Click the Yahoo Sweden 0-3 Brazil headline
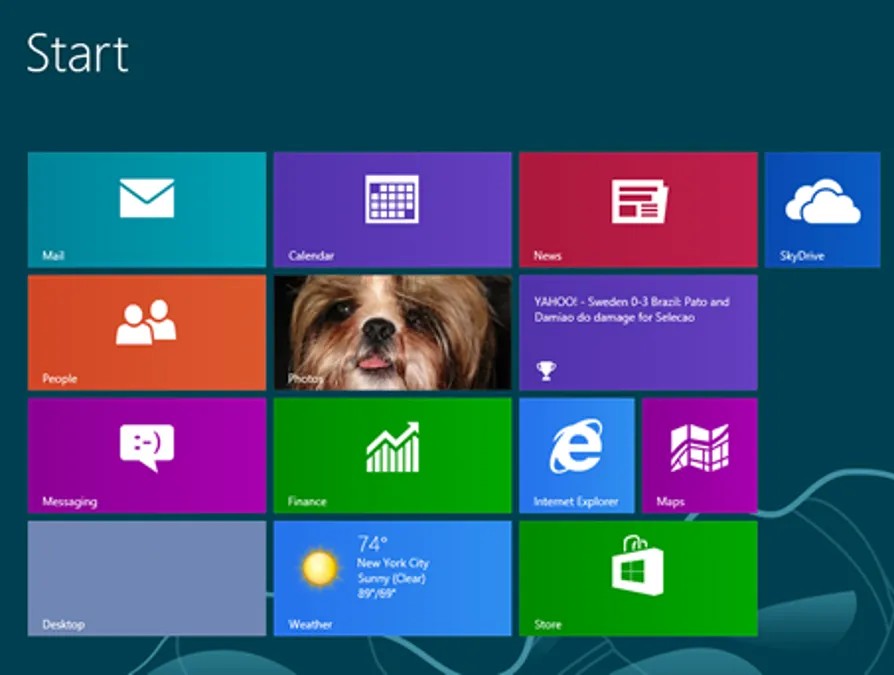Image resolution: width=894 pixels, height=675 pixels. (631, 310)
